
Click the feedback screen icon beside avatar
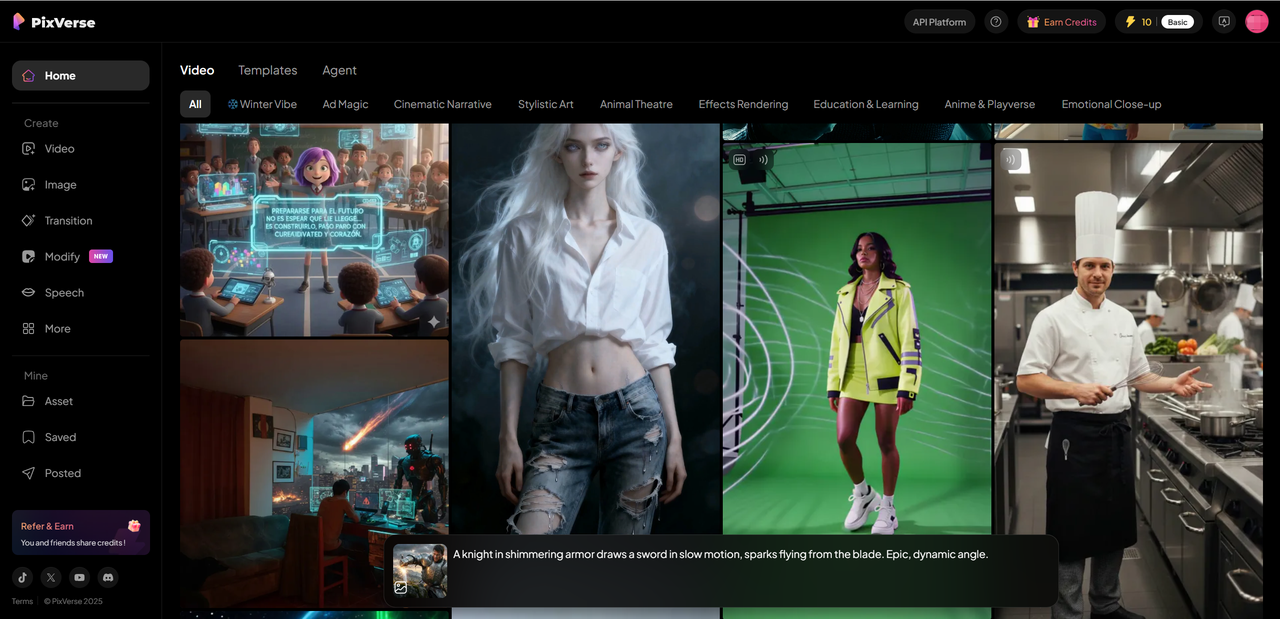click(1223, 22)
